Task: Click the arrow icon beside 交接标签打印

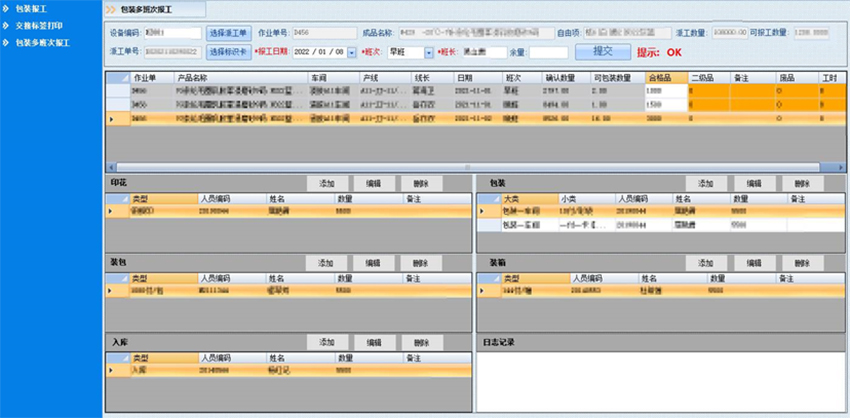Action: (5, 25)
